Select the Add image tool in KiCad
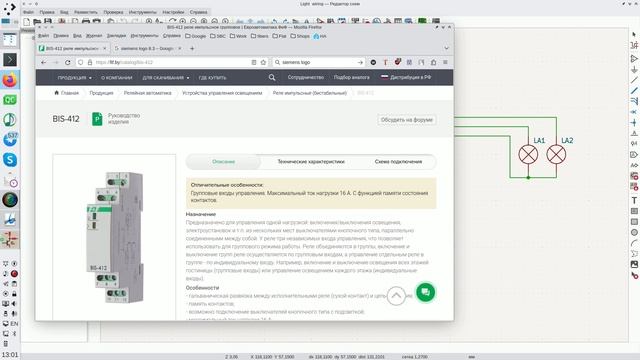Viewport: 640px width, 360px height. coord(634,264)
